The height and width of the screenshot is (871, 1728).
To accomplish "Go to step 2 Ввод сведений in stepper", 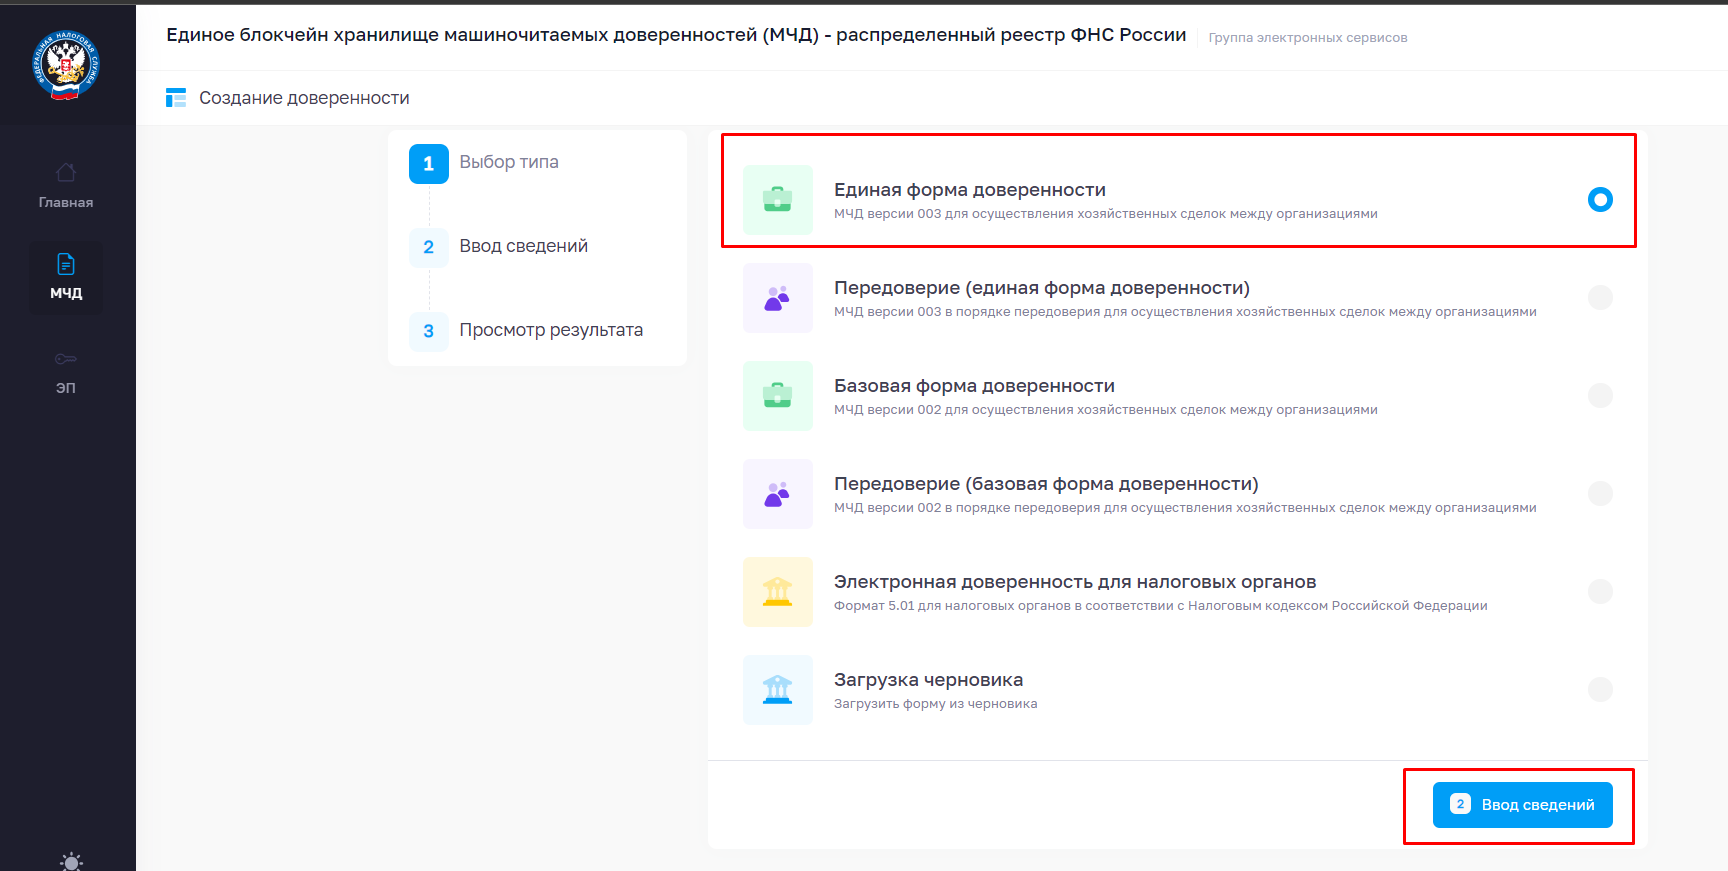I will pyautogui.click(x=523, y=246).
